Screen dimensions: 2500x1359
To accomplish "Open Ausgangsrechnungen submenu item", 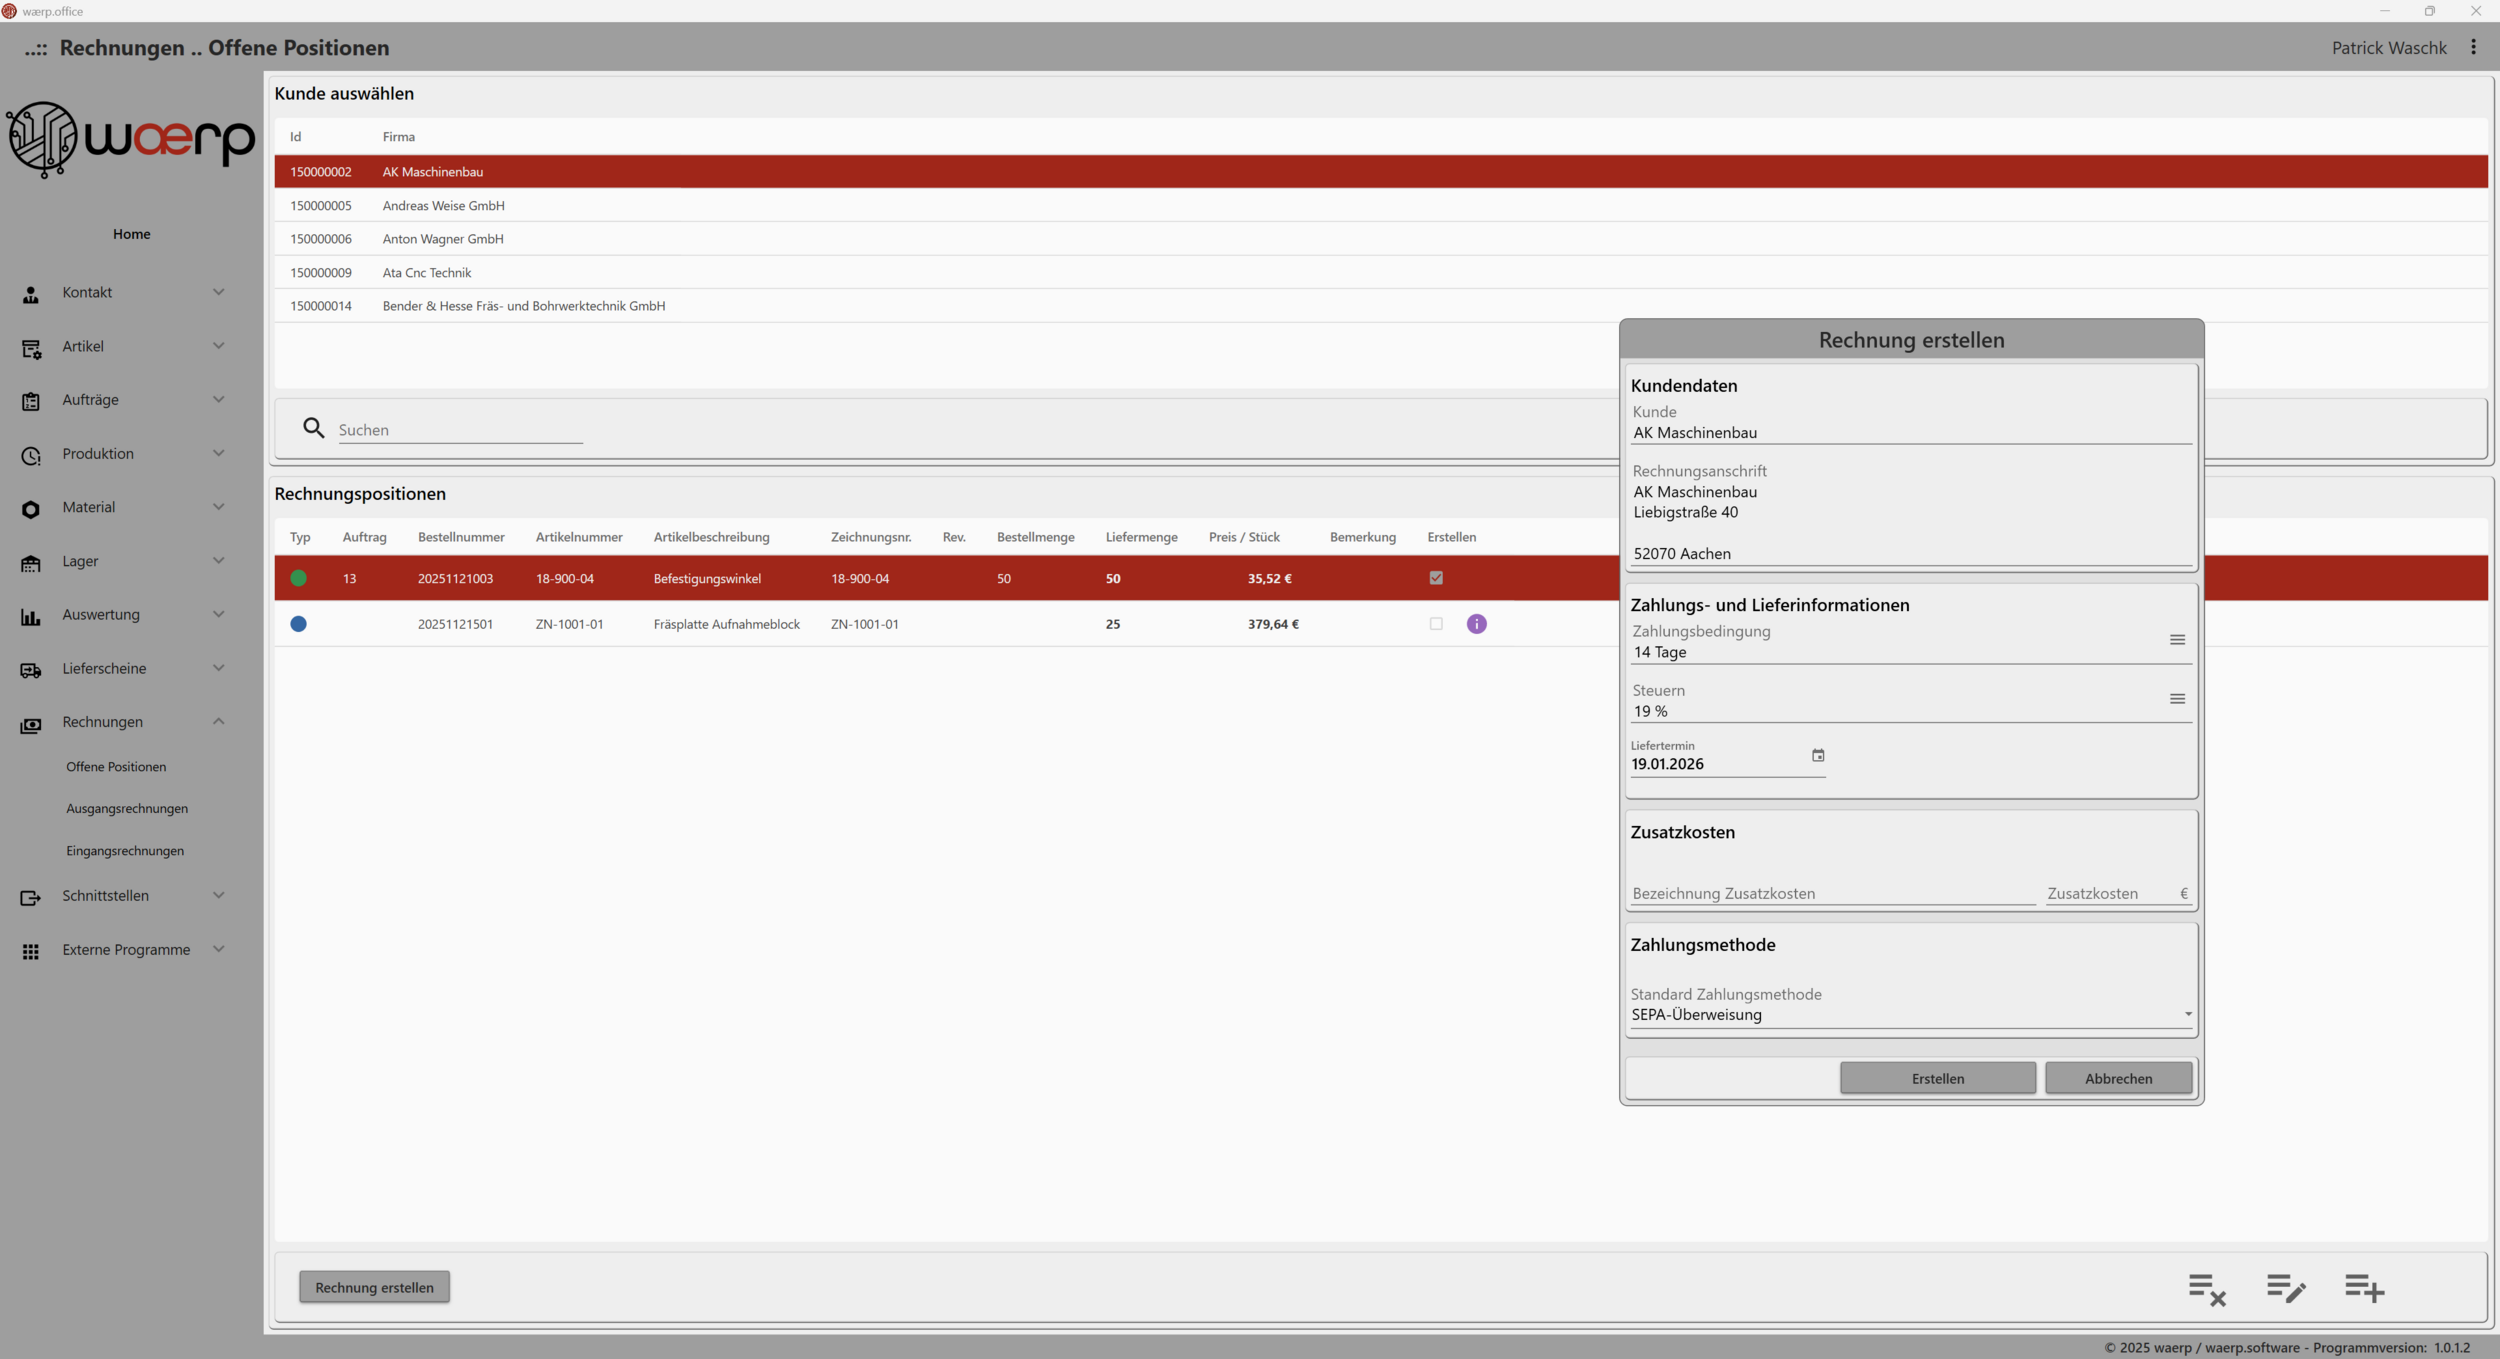I will (127, 808).
